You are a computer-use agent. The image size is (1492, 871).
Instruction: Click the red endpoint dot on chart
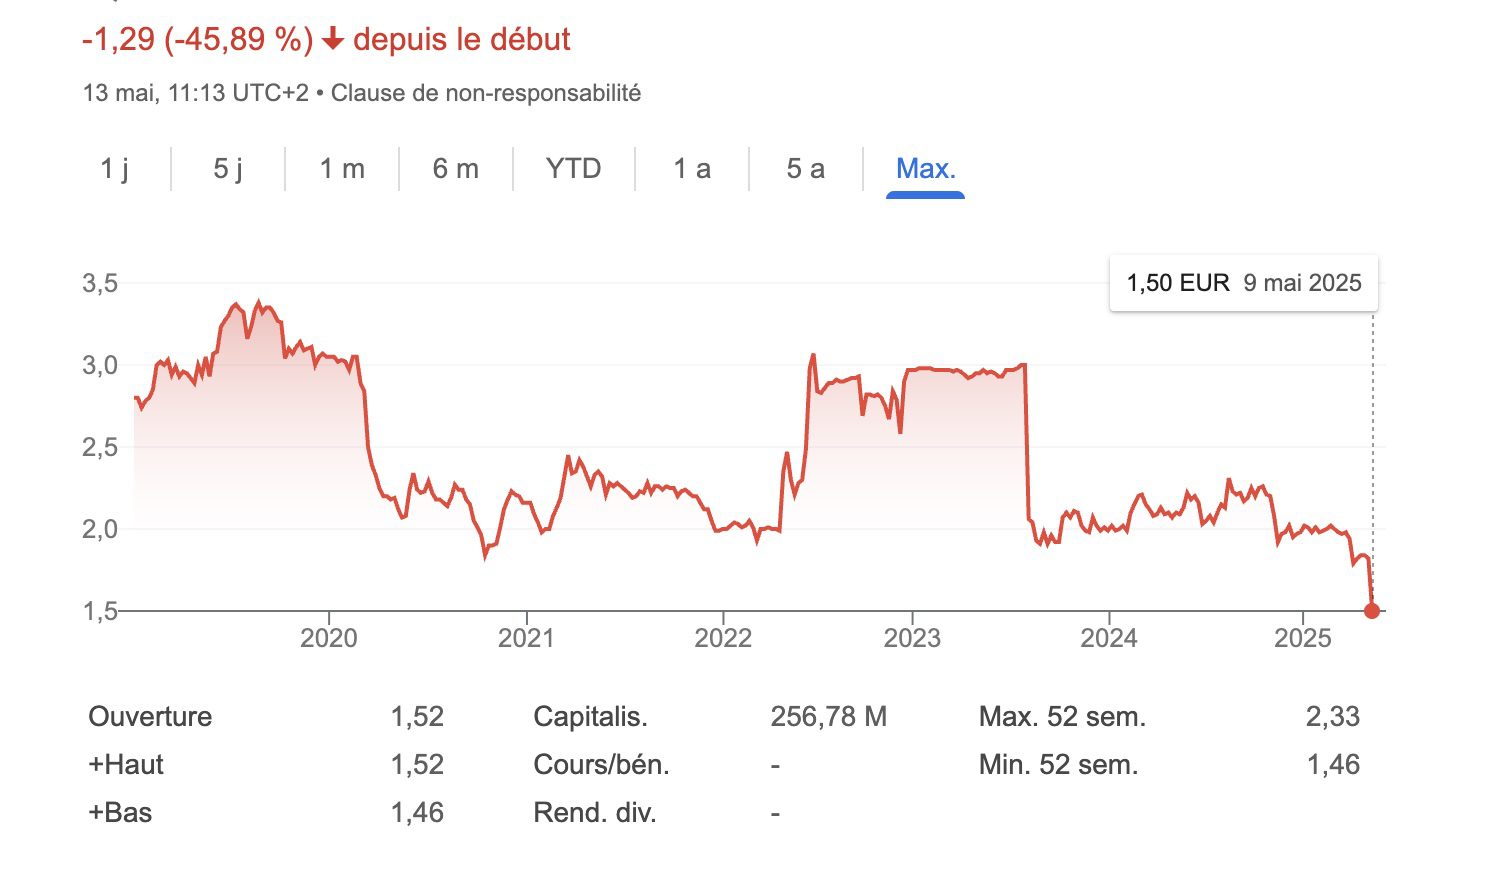coord(1372,610)
